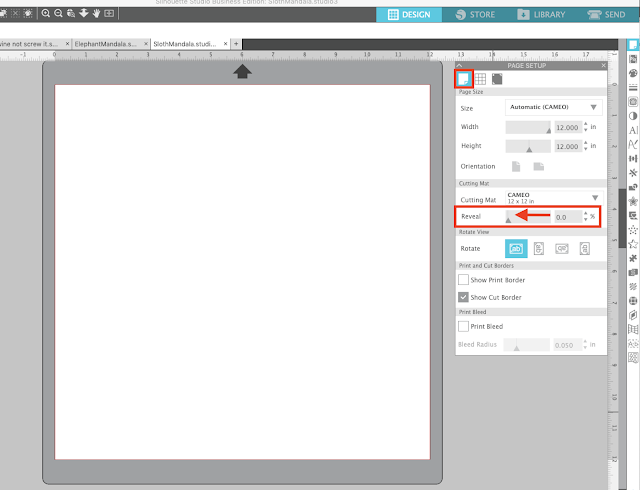Screen dimensions: 640x490
Task: Click the zoom in magnifier icon
Action: coord(46,13)
